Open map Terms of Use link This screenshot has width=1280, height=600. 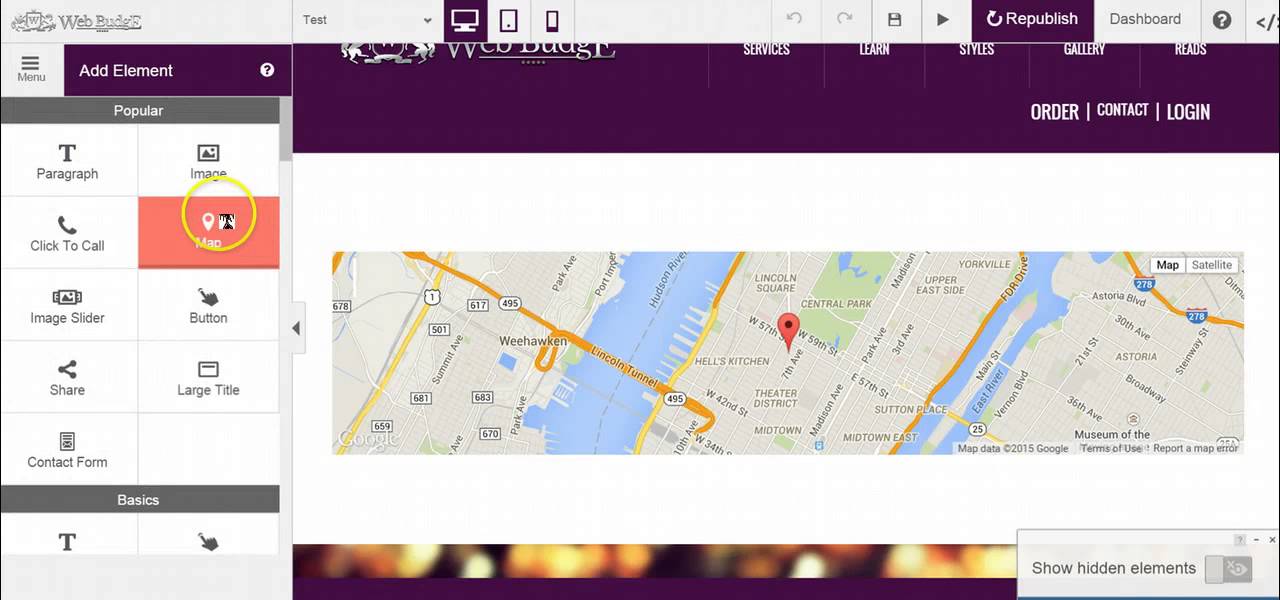click(1111, 449)
